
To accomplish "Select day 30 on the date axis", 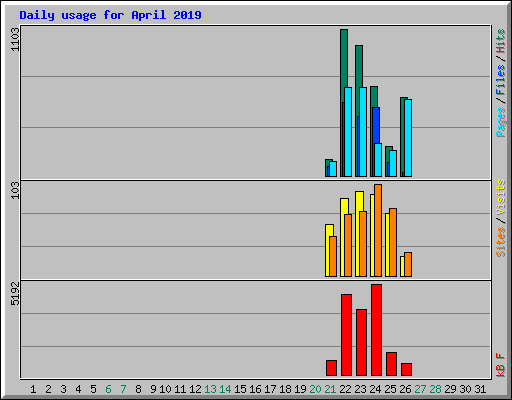I will [465, 389].
